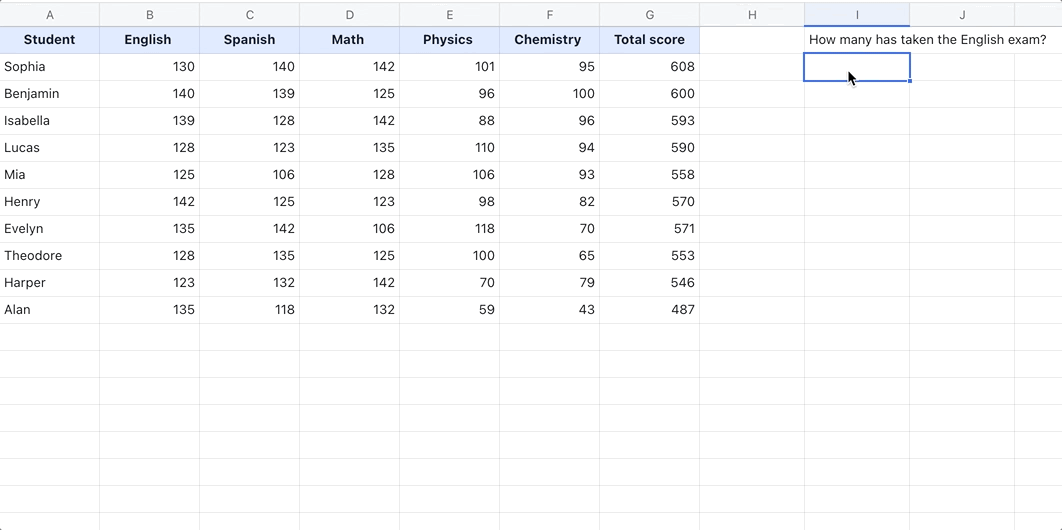Select Mia's Spanish score cell
Viewport: 1062px width, 530px height.
[249, 175]
